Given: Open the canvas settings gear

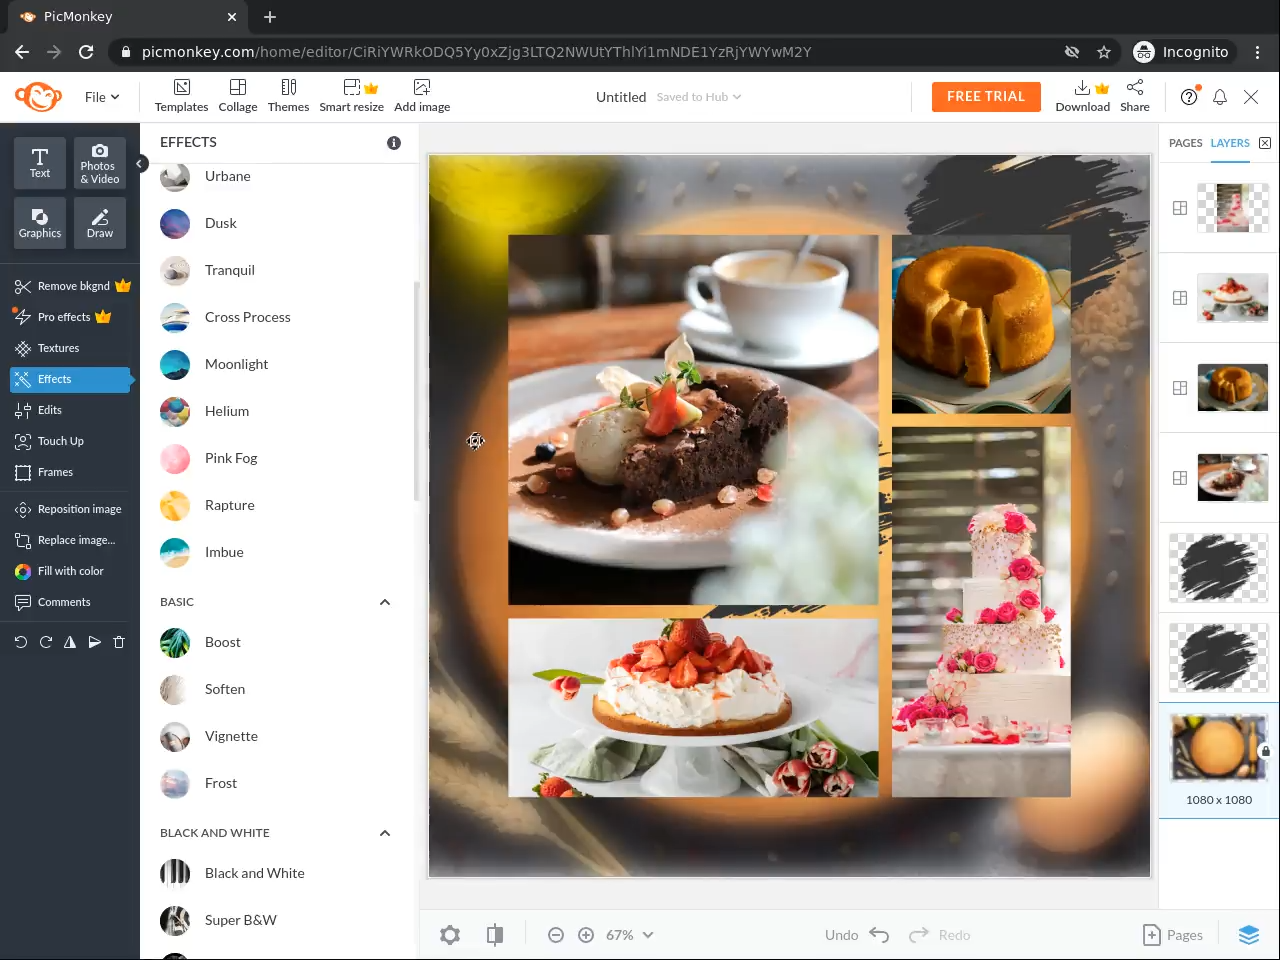Looking at the screenshot, I should tap(450, 935).
